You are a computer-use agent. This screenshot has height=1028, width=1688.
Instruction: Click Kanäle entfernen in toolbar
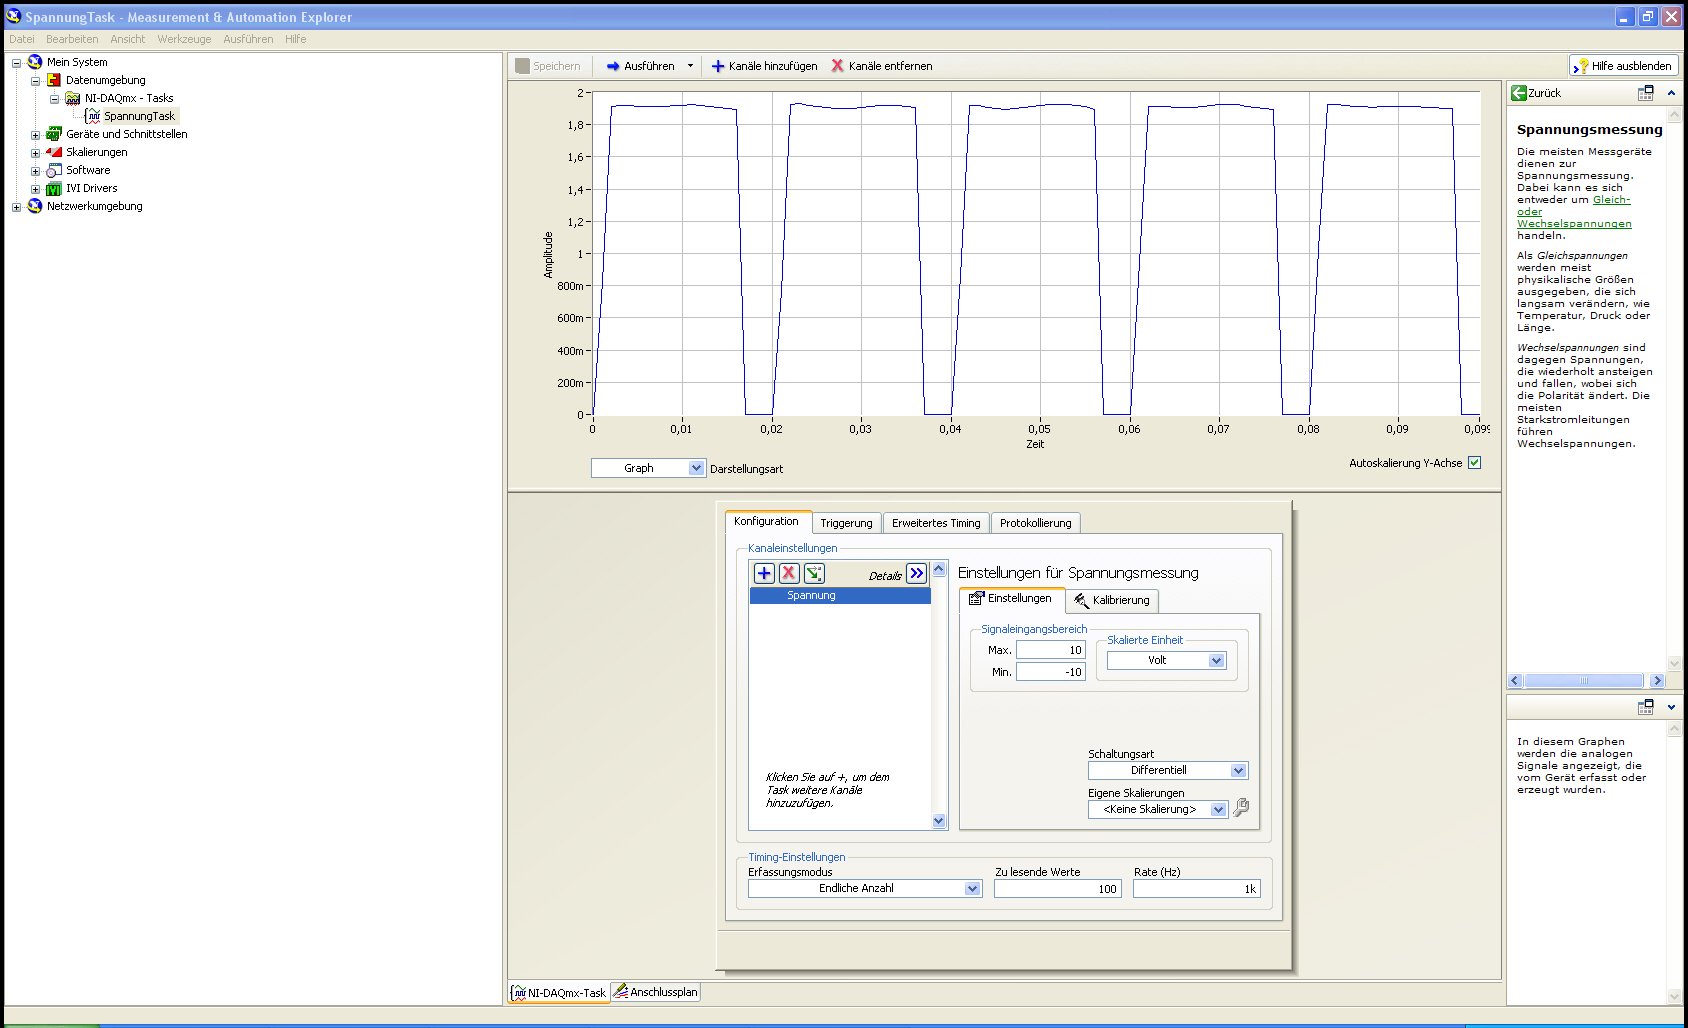[881, 66]
